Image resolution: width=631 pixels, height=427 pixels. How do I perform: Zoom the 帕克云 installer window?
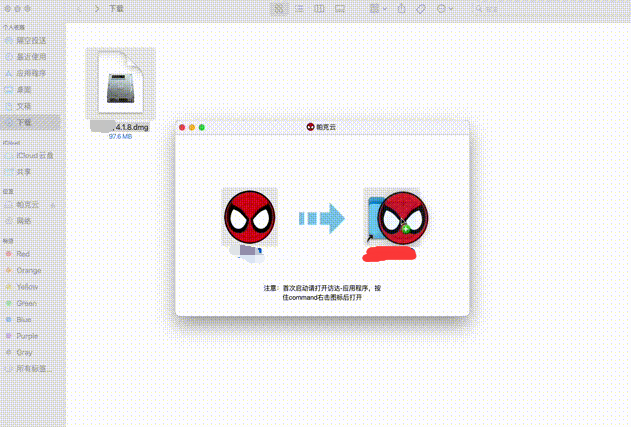202,128
